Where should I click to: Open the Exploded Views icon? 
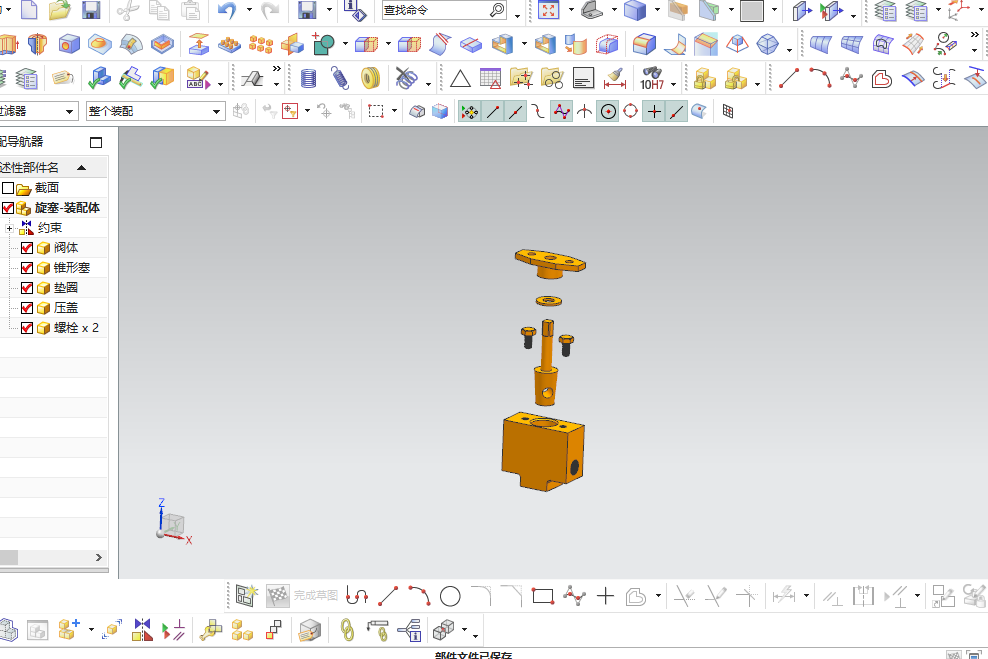click(444, 629)
